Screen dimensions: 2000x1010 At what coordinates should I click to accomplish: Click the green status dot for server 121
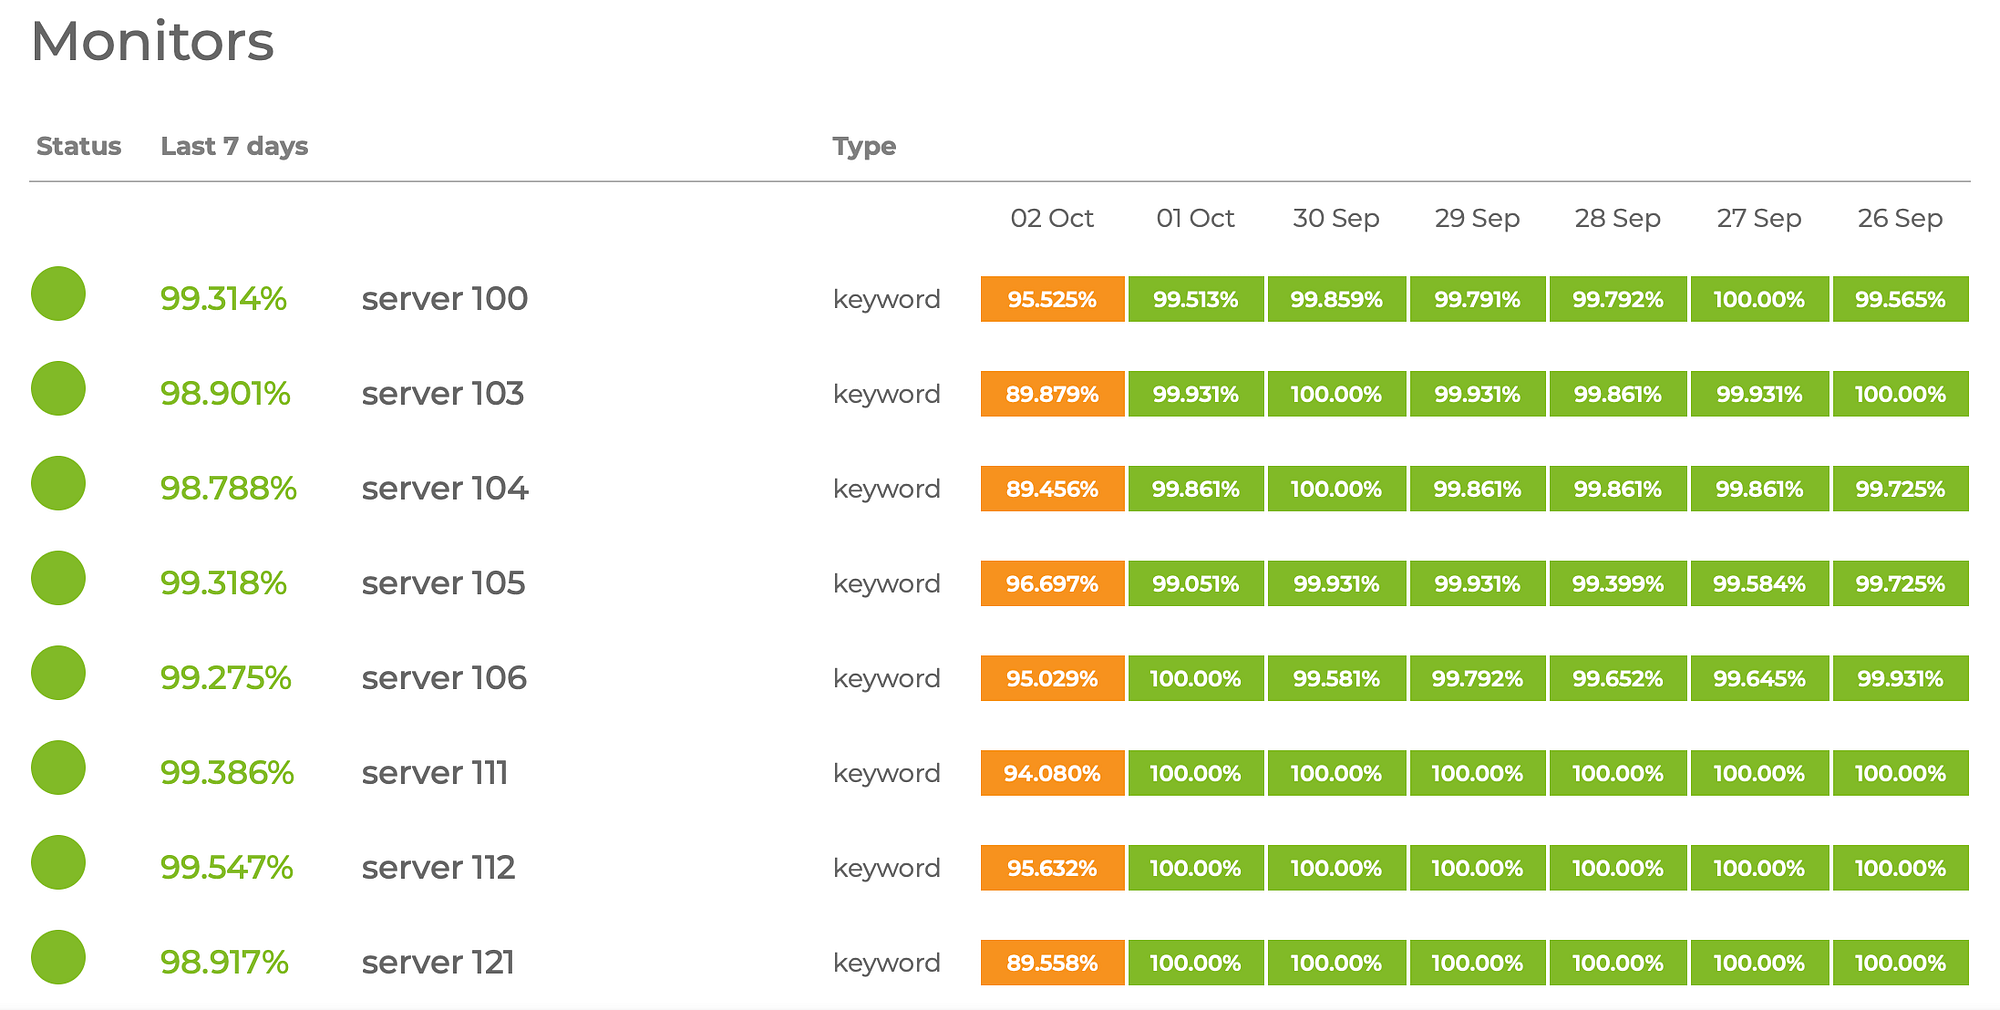pyautogui.click(x=58, y=957)
